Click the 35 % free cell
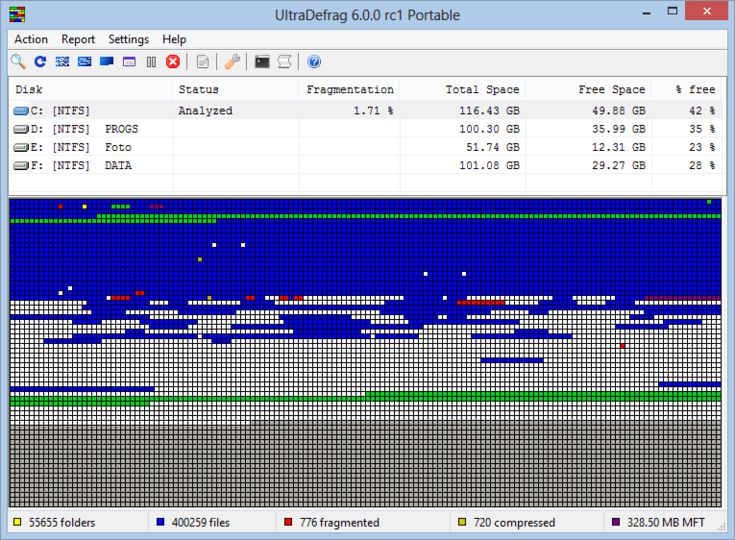Viewport: 735px width, 540px height. 702,129
